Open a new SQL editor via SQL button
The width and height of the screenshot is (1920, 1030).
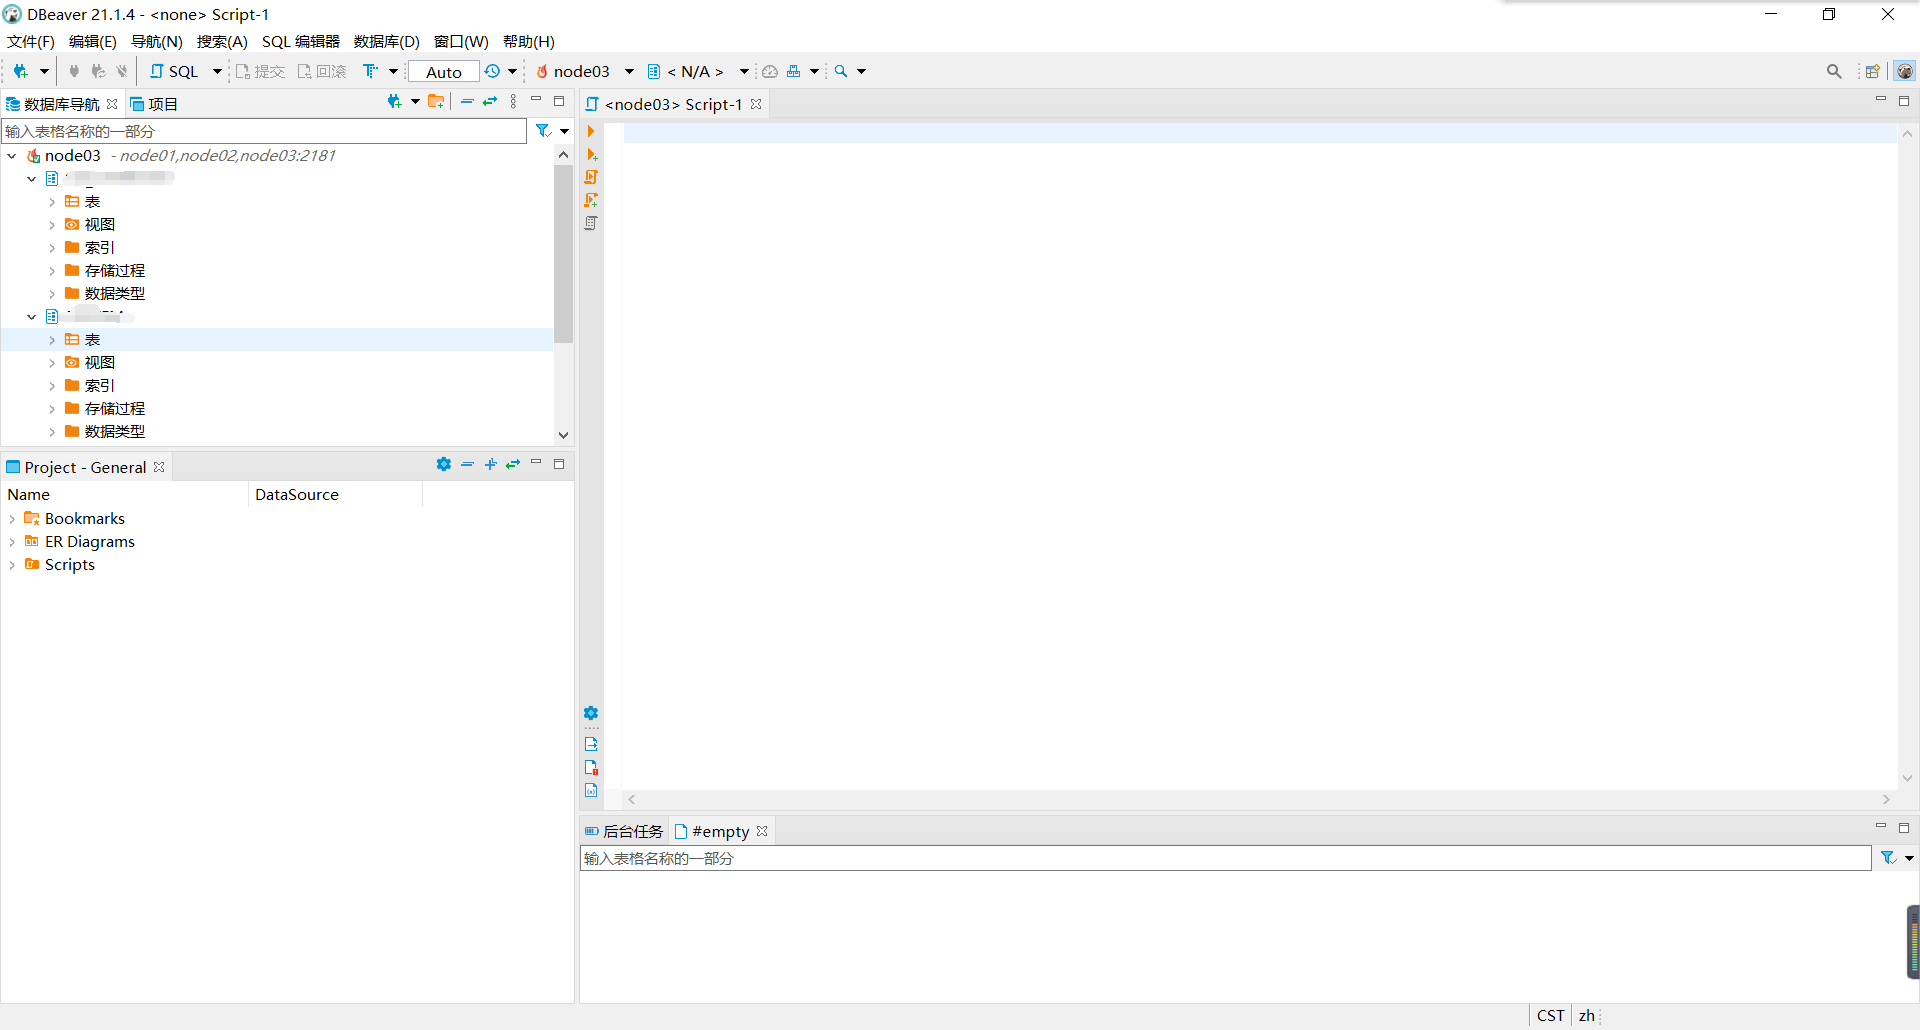[x=175, y=71]
